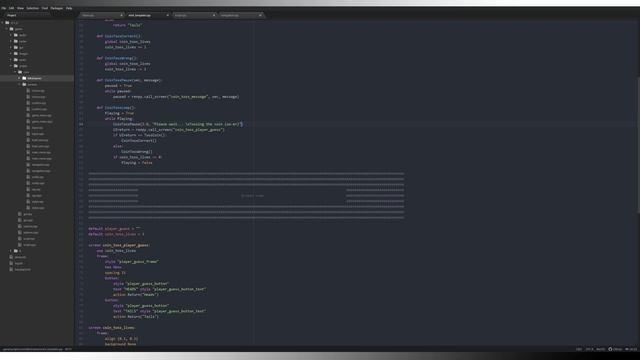
Task: Open the Edit menu
Action: point(11,8)
